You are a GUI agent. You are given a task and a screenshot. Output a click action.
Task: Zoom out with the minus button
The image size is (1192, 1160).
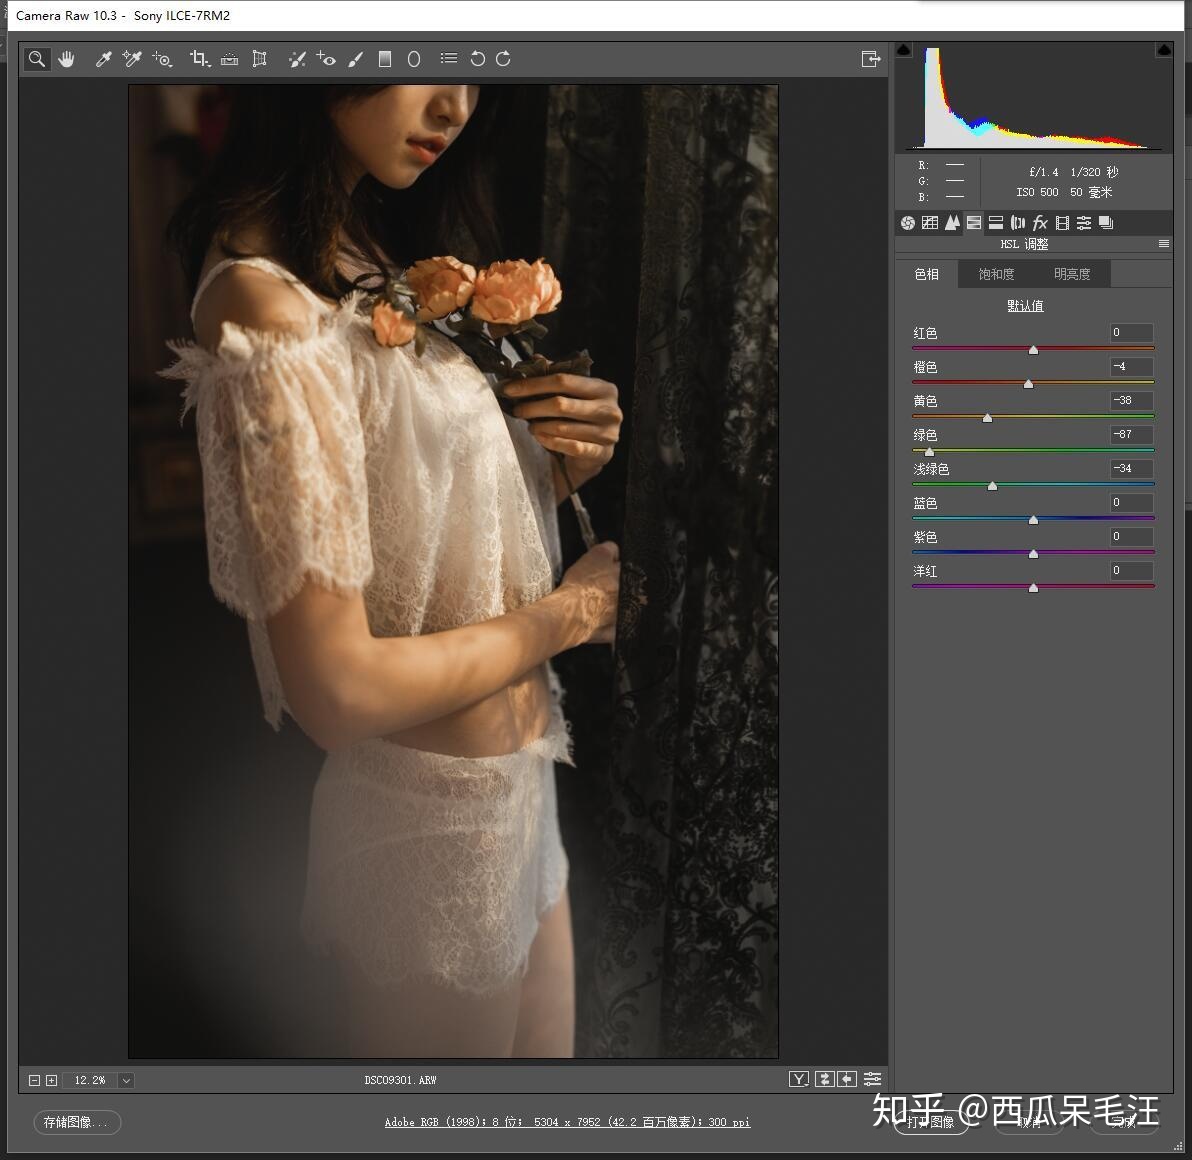[34, 1080]
